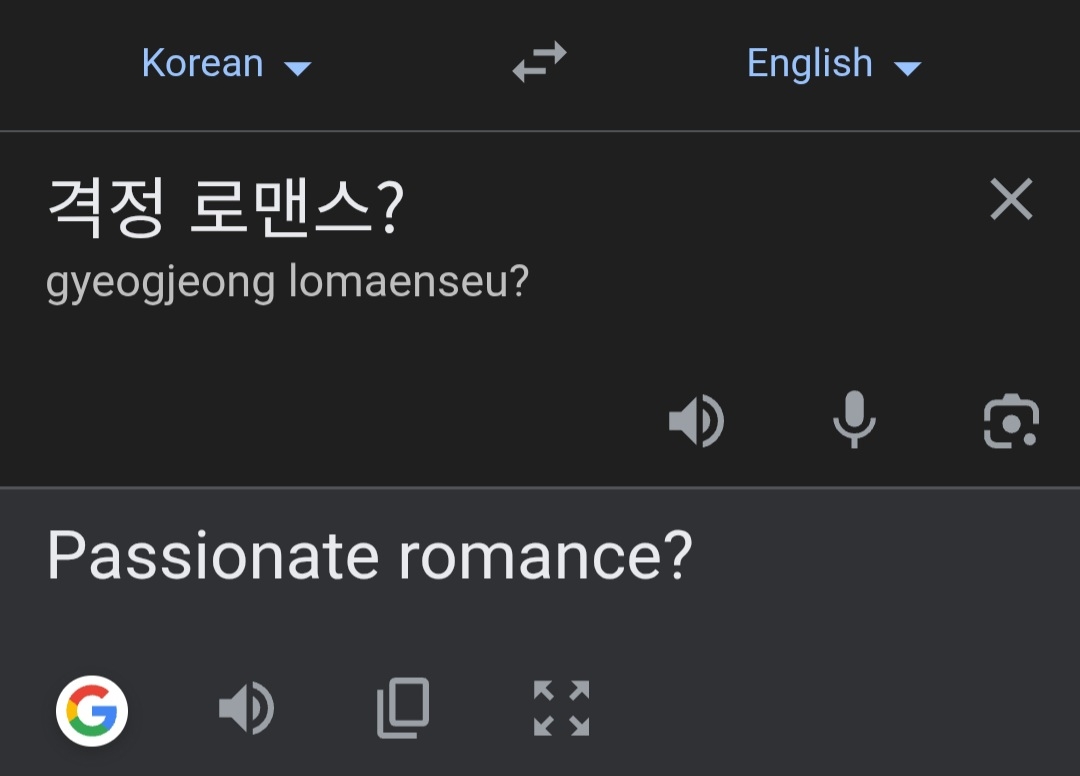This screenshot has width=1080, height=776.
Task: Select the word Passionate in the translation
Action: (212, 556)
